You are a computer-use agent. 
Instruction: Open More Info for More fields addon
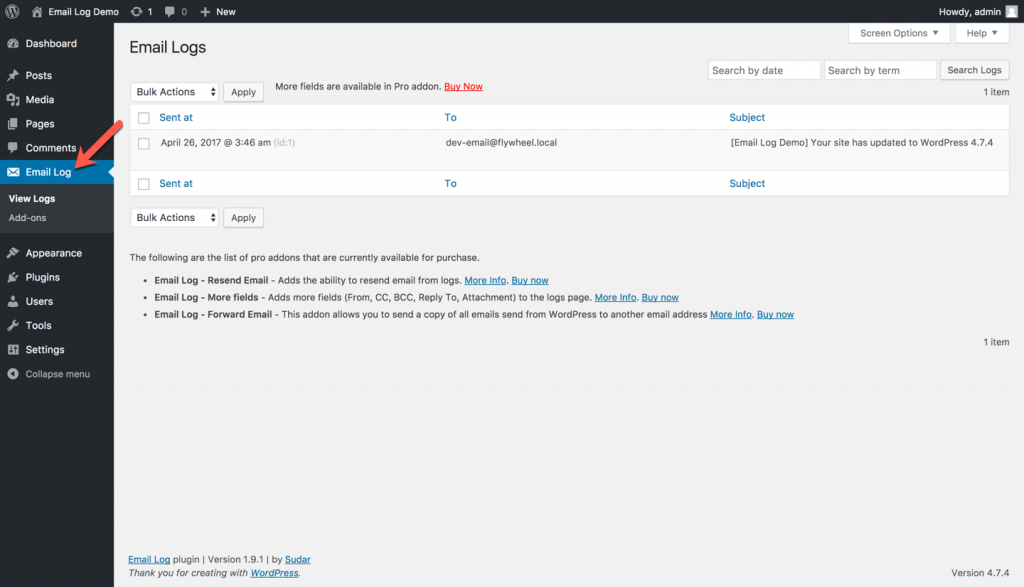point(615,297)
